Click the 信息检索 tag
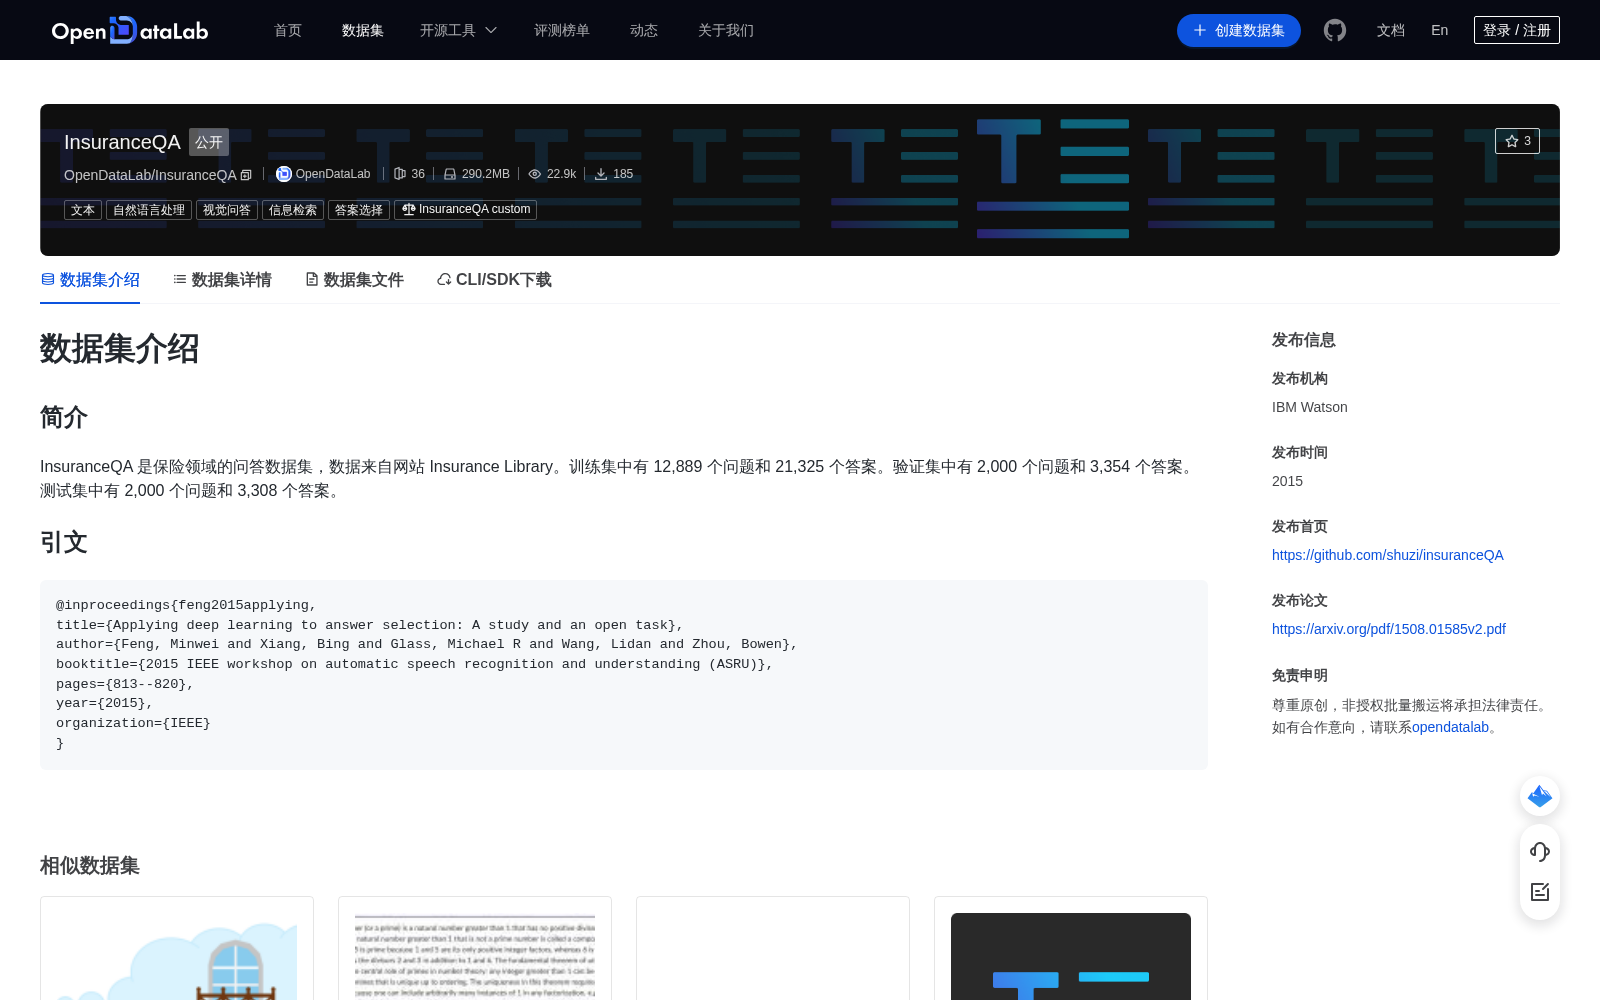1600x1000 pixels. pos(293,210)
